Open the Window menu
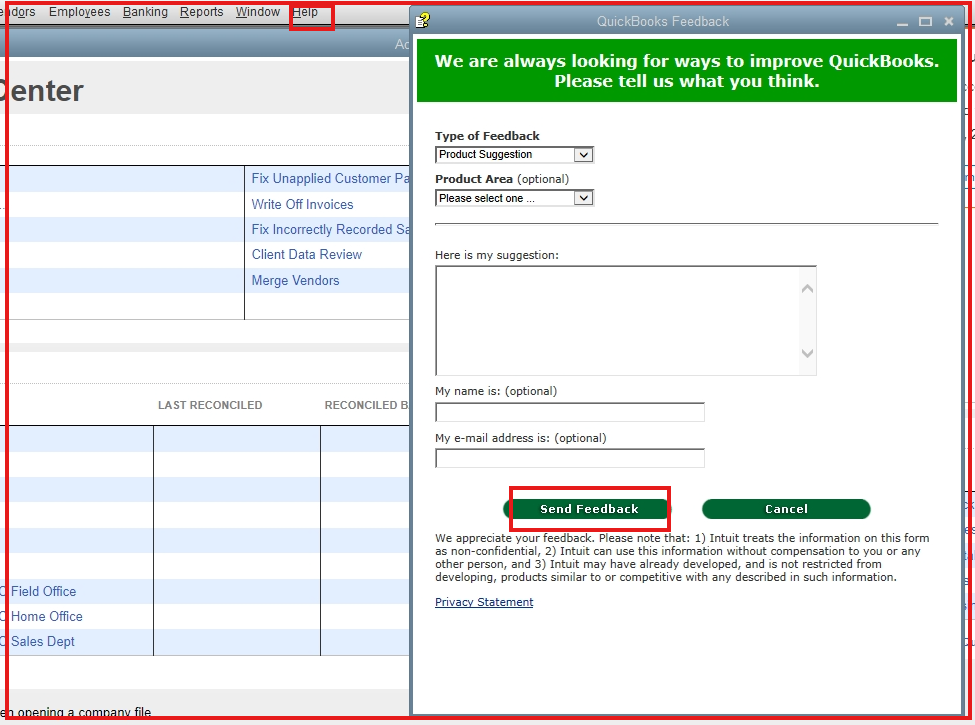 (x=257, y=12)
